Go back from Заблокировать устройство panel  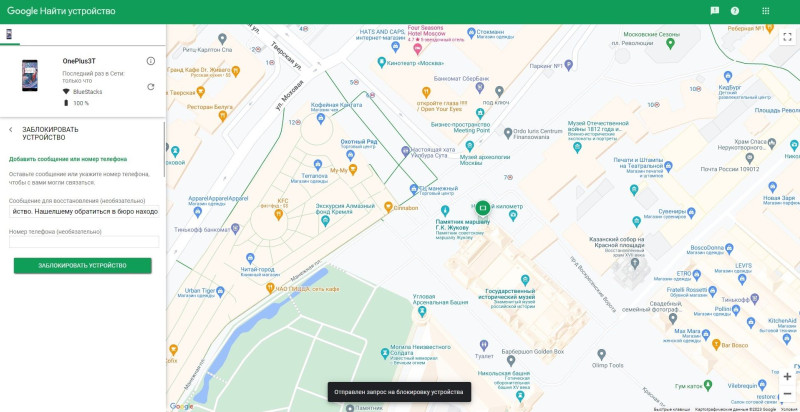click(11, 130)
